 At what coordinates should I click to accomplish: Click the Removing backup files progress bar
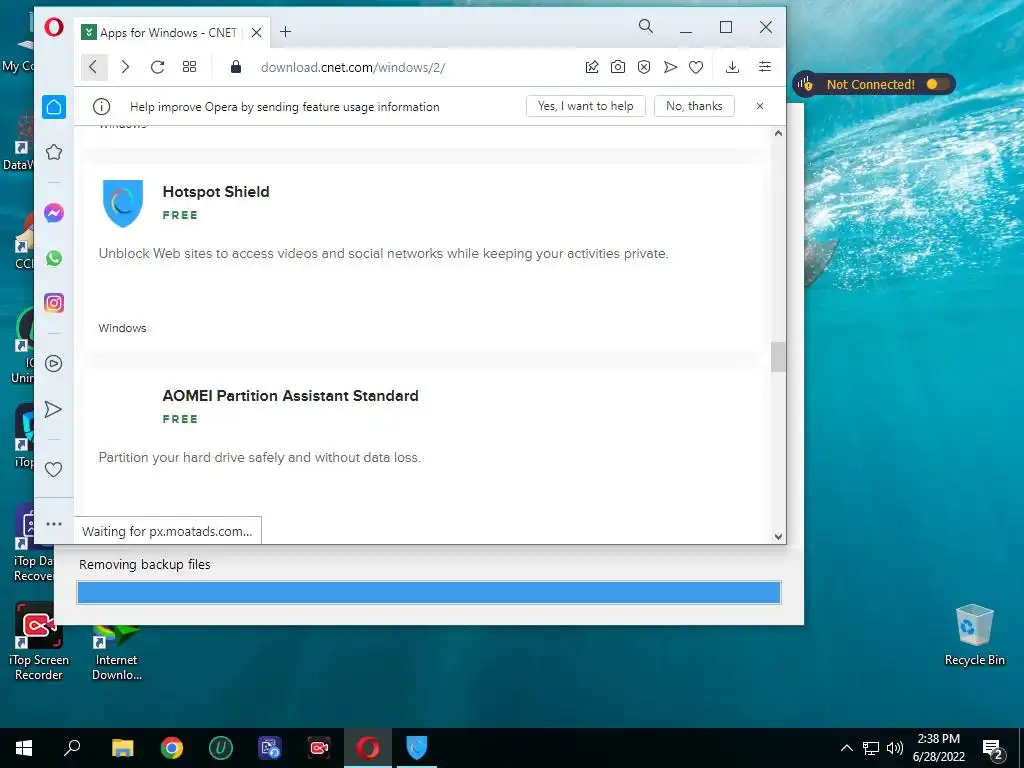[429, 592]
